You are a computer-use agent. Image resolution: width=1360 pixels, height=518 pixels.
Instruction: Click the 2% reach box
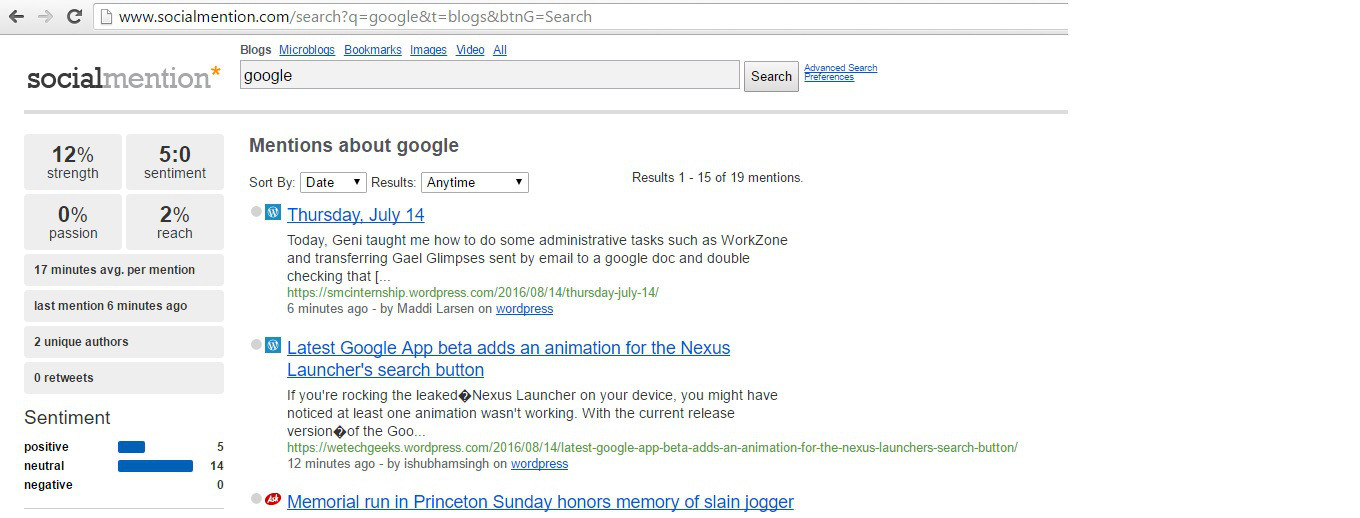pyautogui.click(x=175, y=222)
